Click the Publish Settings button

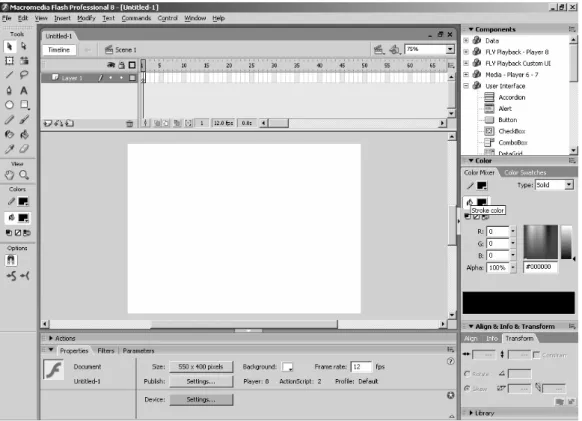tap(201, 382)
